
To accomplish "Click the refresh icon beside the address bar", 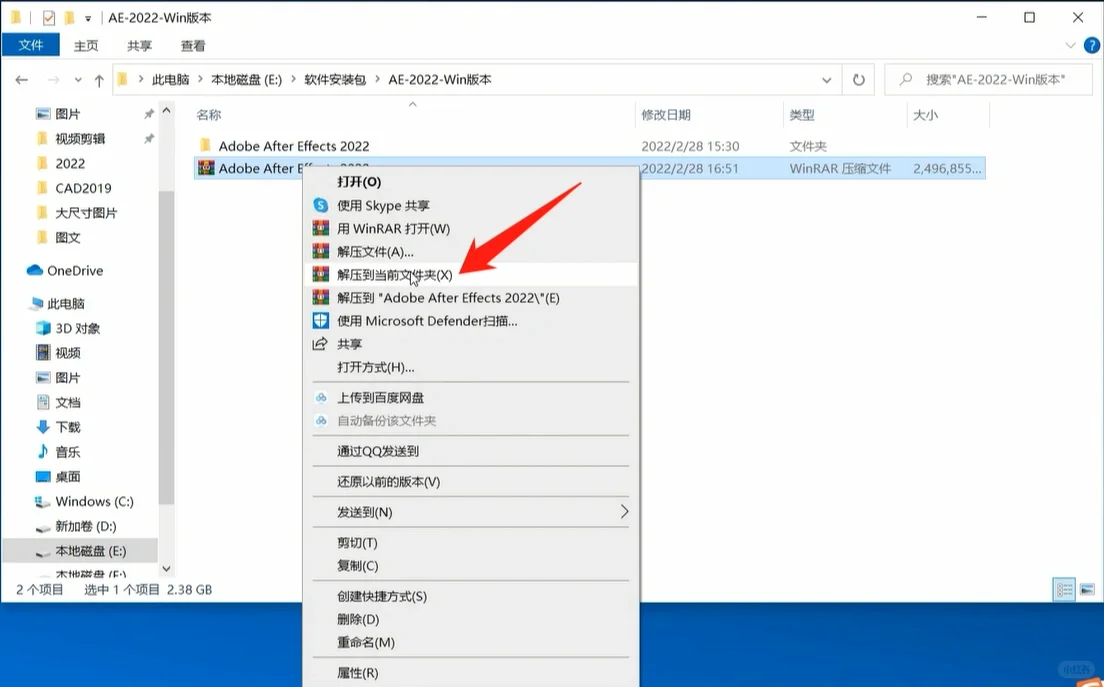I will pyautogui.click(x=858, y=79).
